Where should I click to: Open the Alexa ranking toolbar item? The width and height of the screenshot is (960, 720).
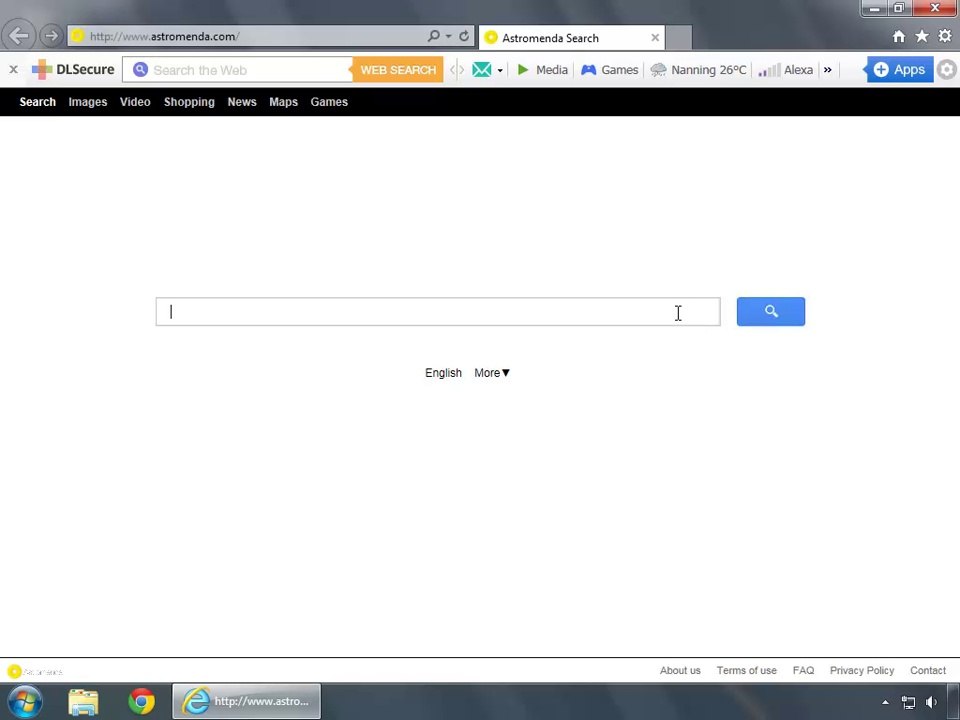pos(786,70)
